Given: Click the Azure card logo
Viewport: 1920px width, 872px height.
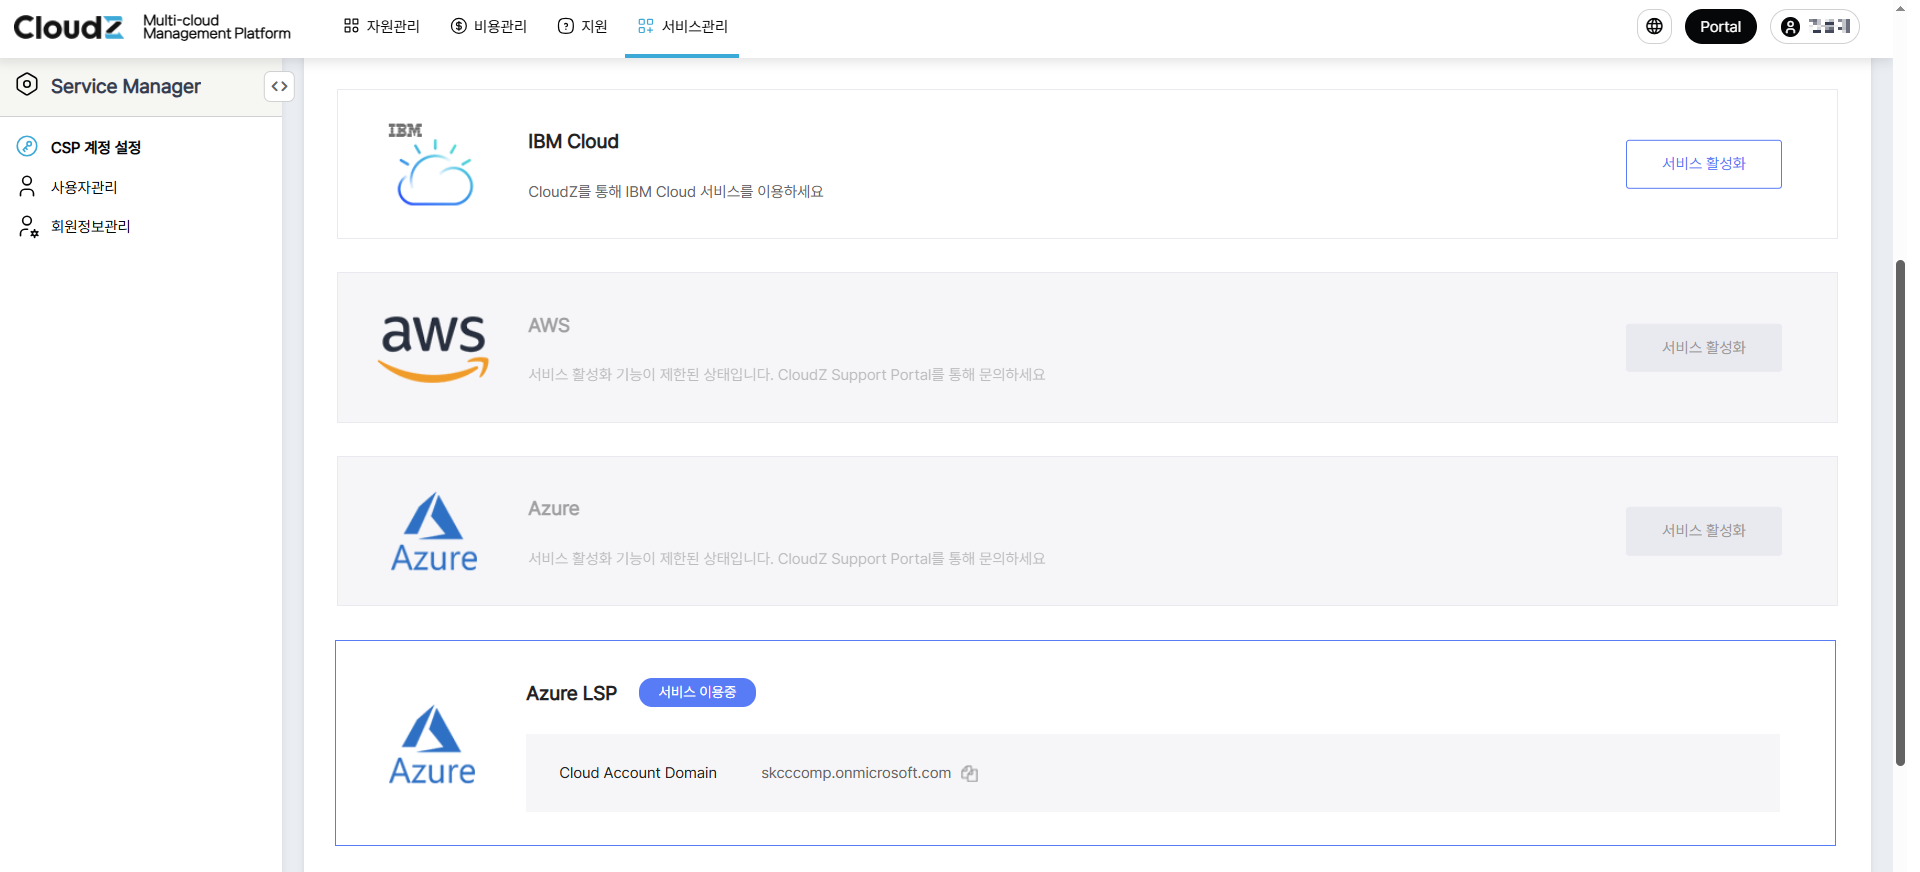Looking at the screenshot, I should point(434,532).
